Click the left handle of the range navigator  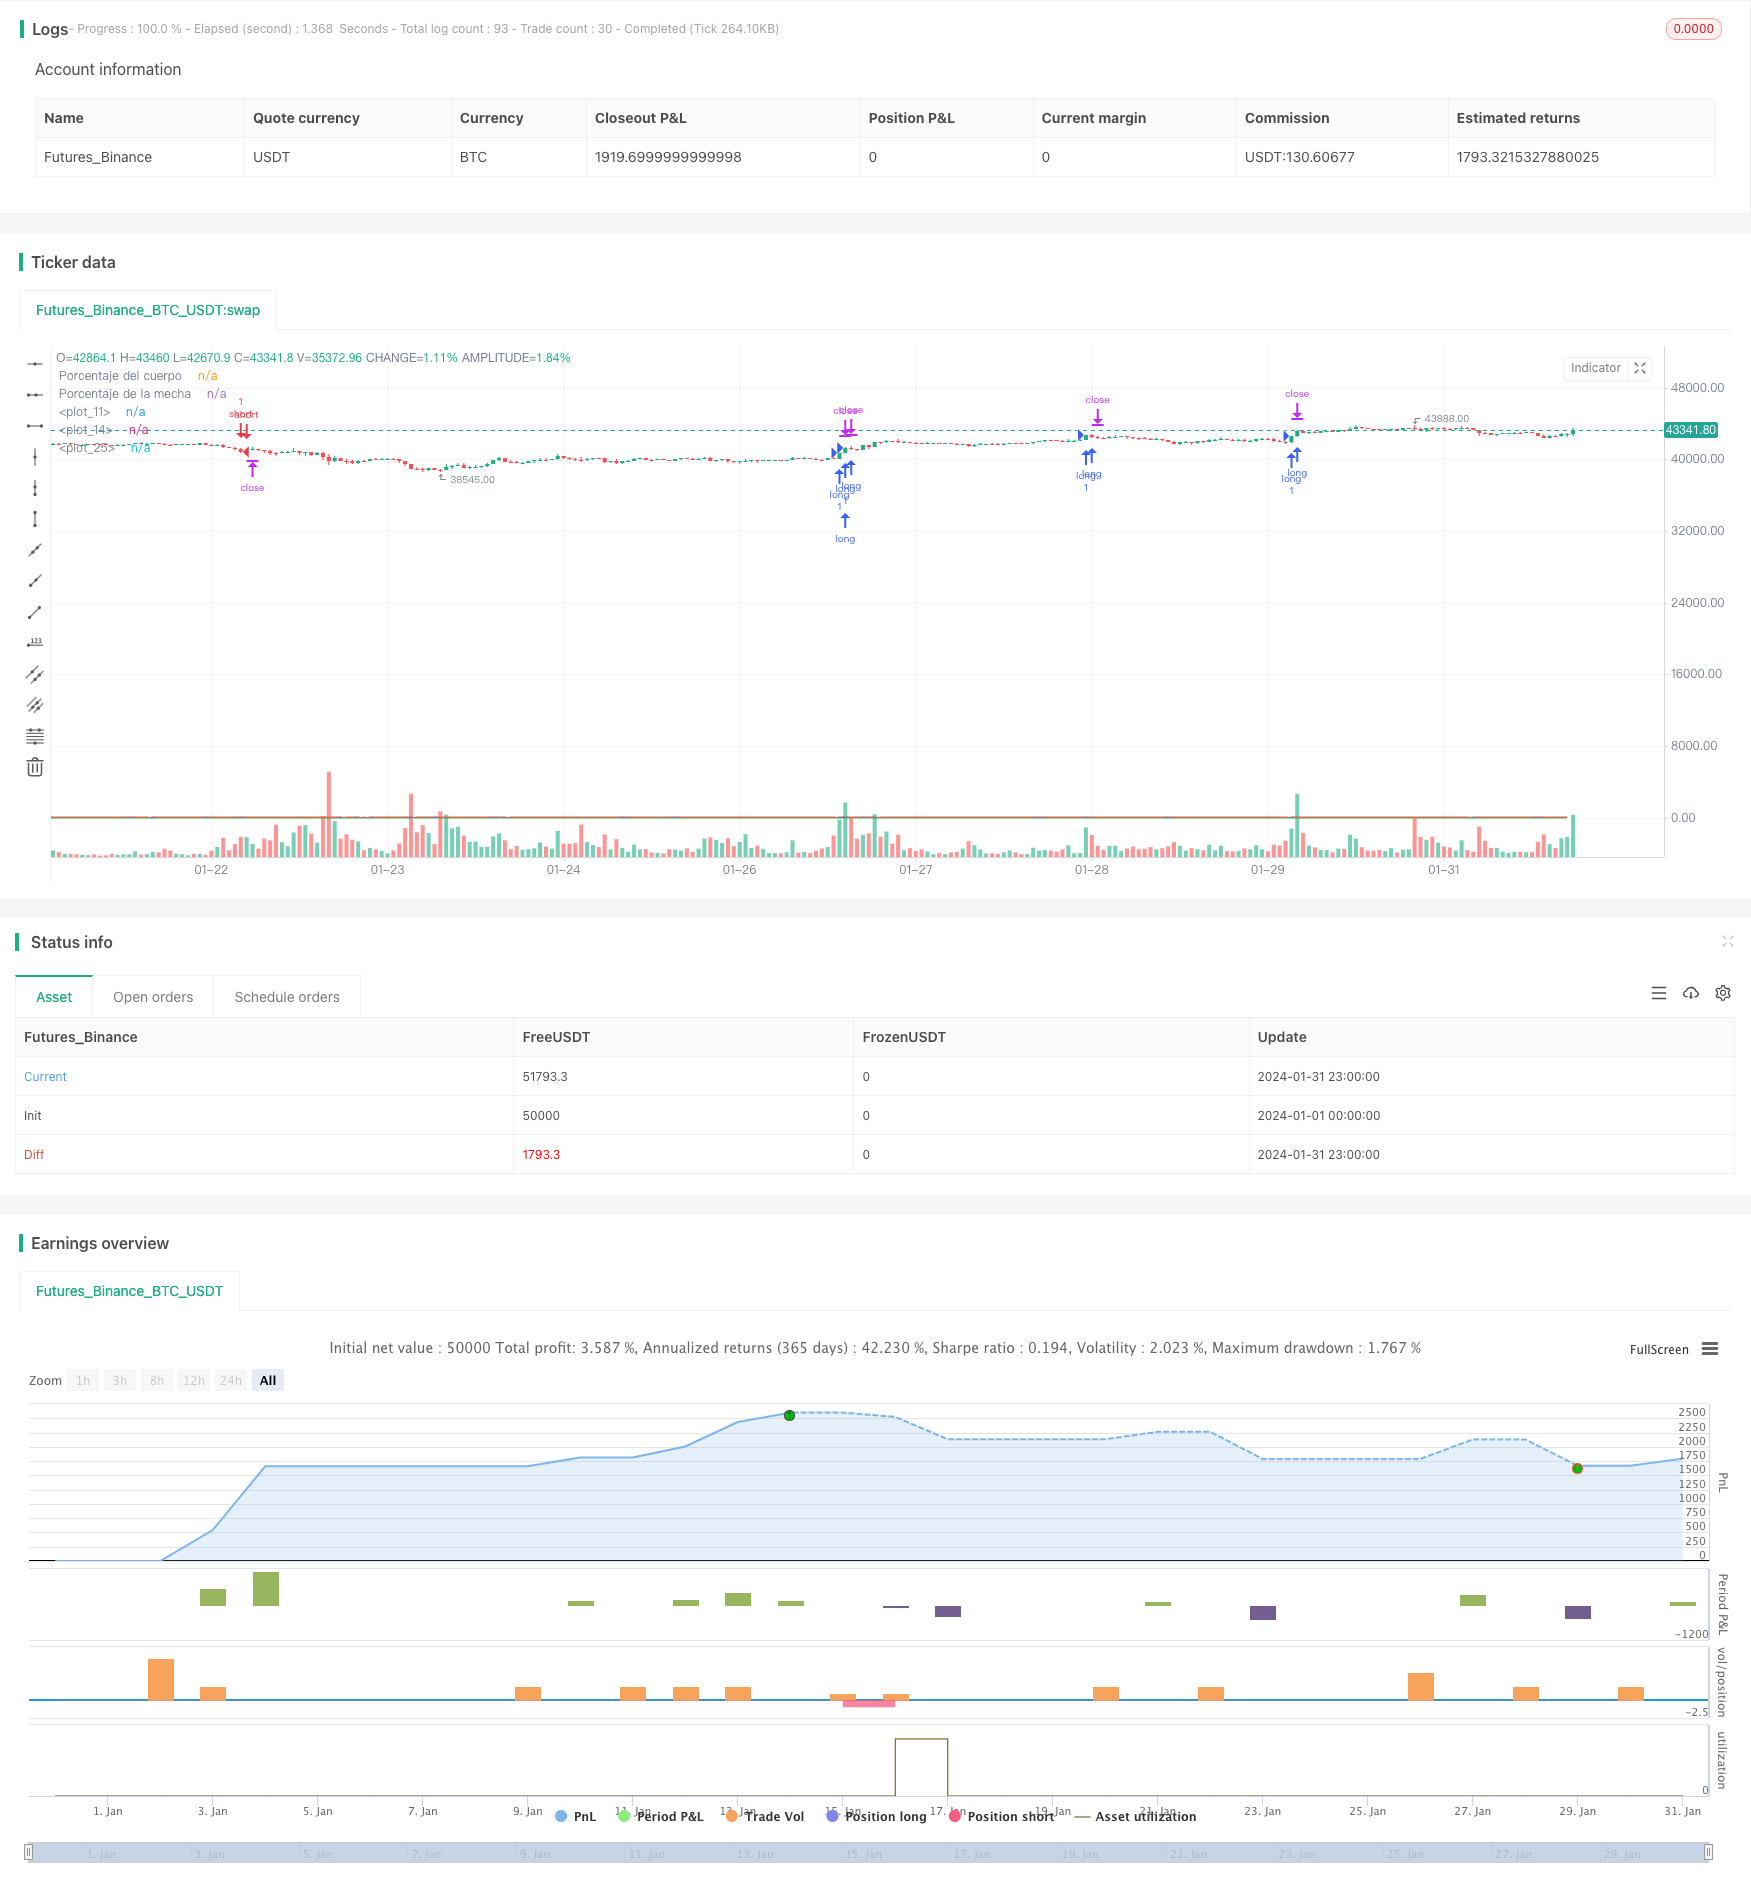[x=29, y=1852]
